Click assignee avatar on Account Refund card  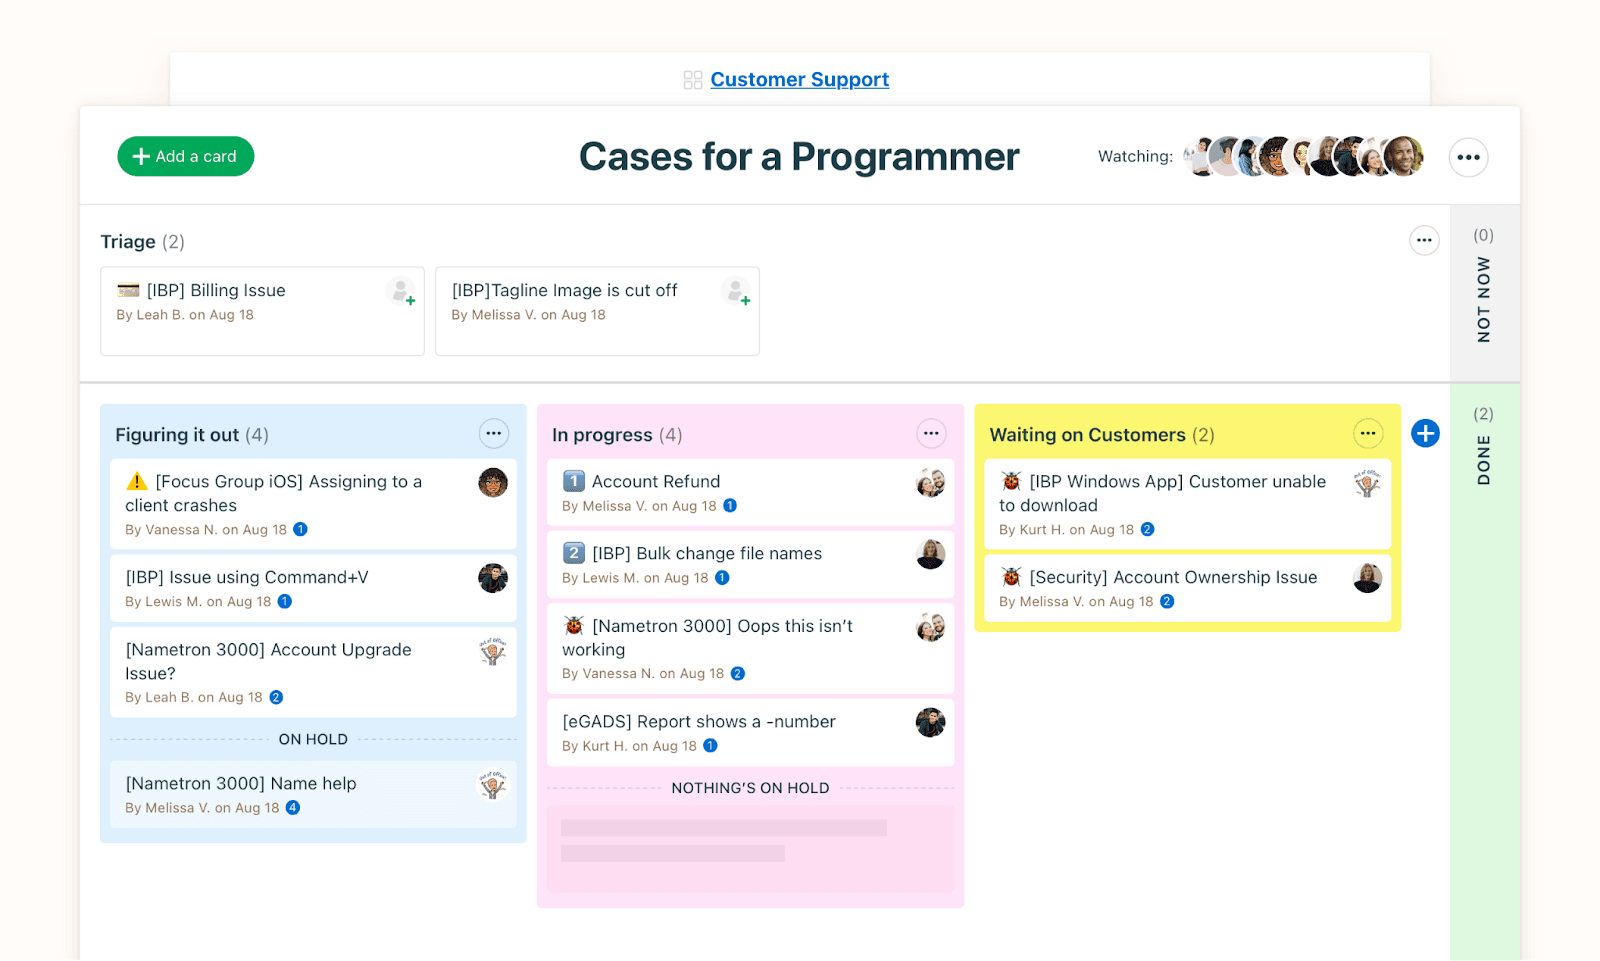[x=931, y=483]
